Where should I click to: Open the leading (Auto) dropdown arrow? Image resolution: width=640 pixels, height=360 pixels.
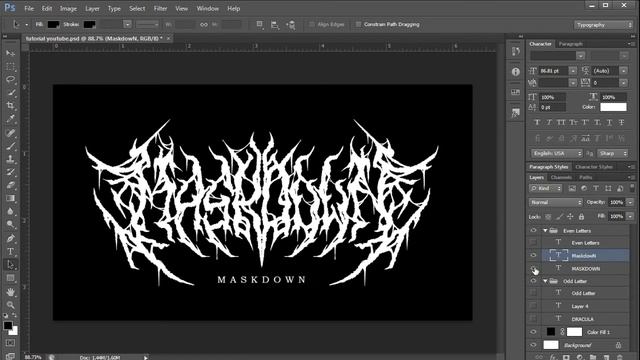coord(624,71)
